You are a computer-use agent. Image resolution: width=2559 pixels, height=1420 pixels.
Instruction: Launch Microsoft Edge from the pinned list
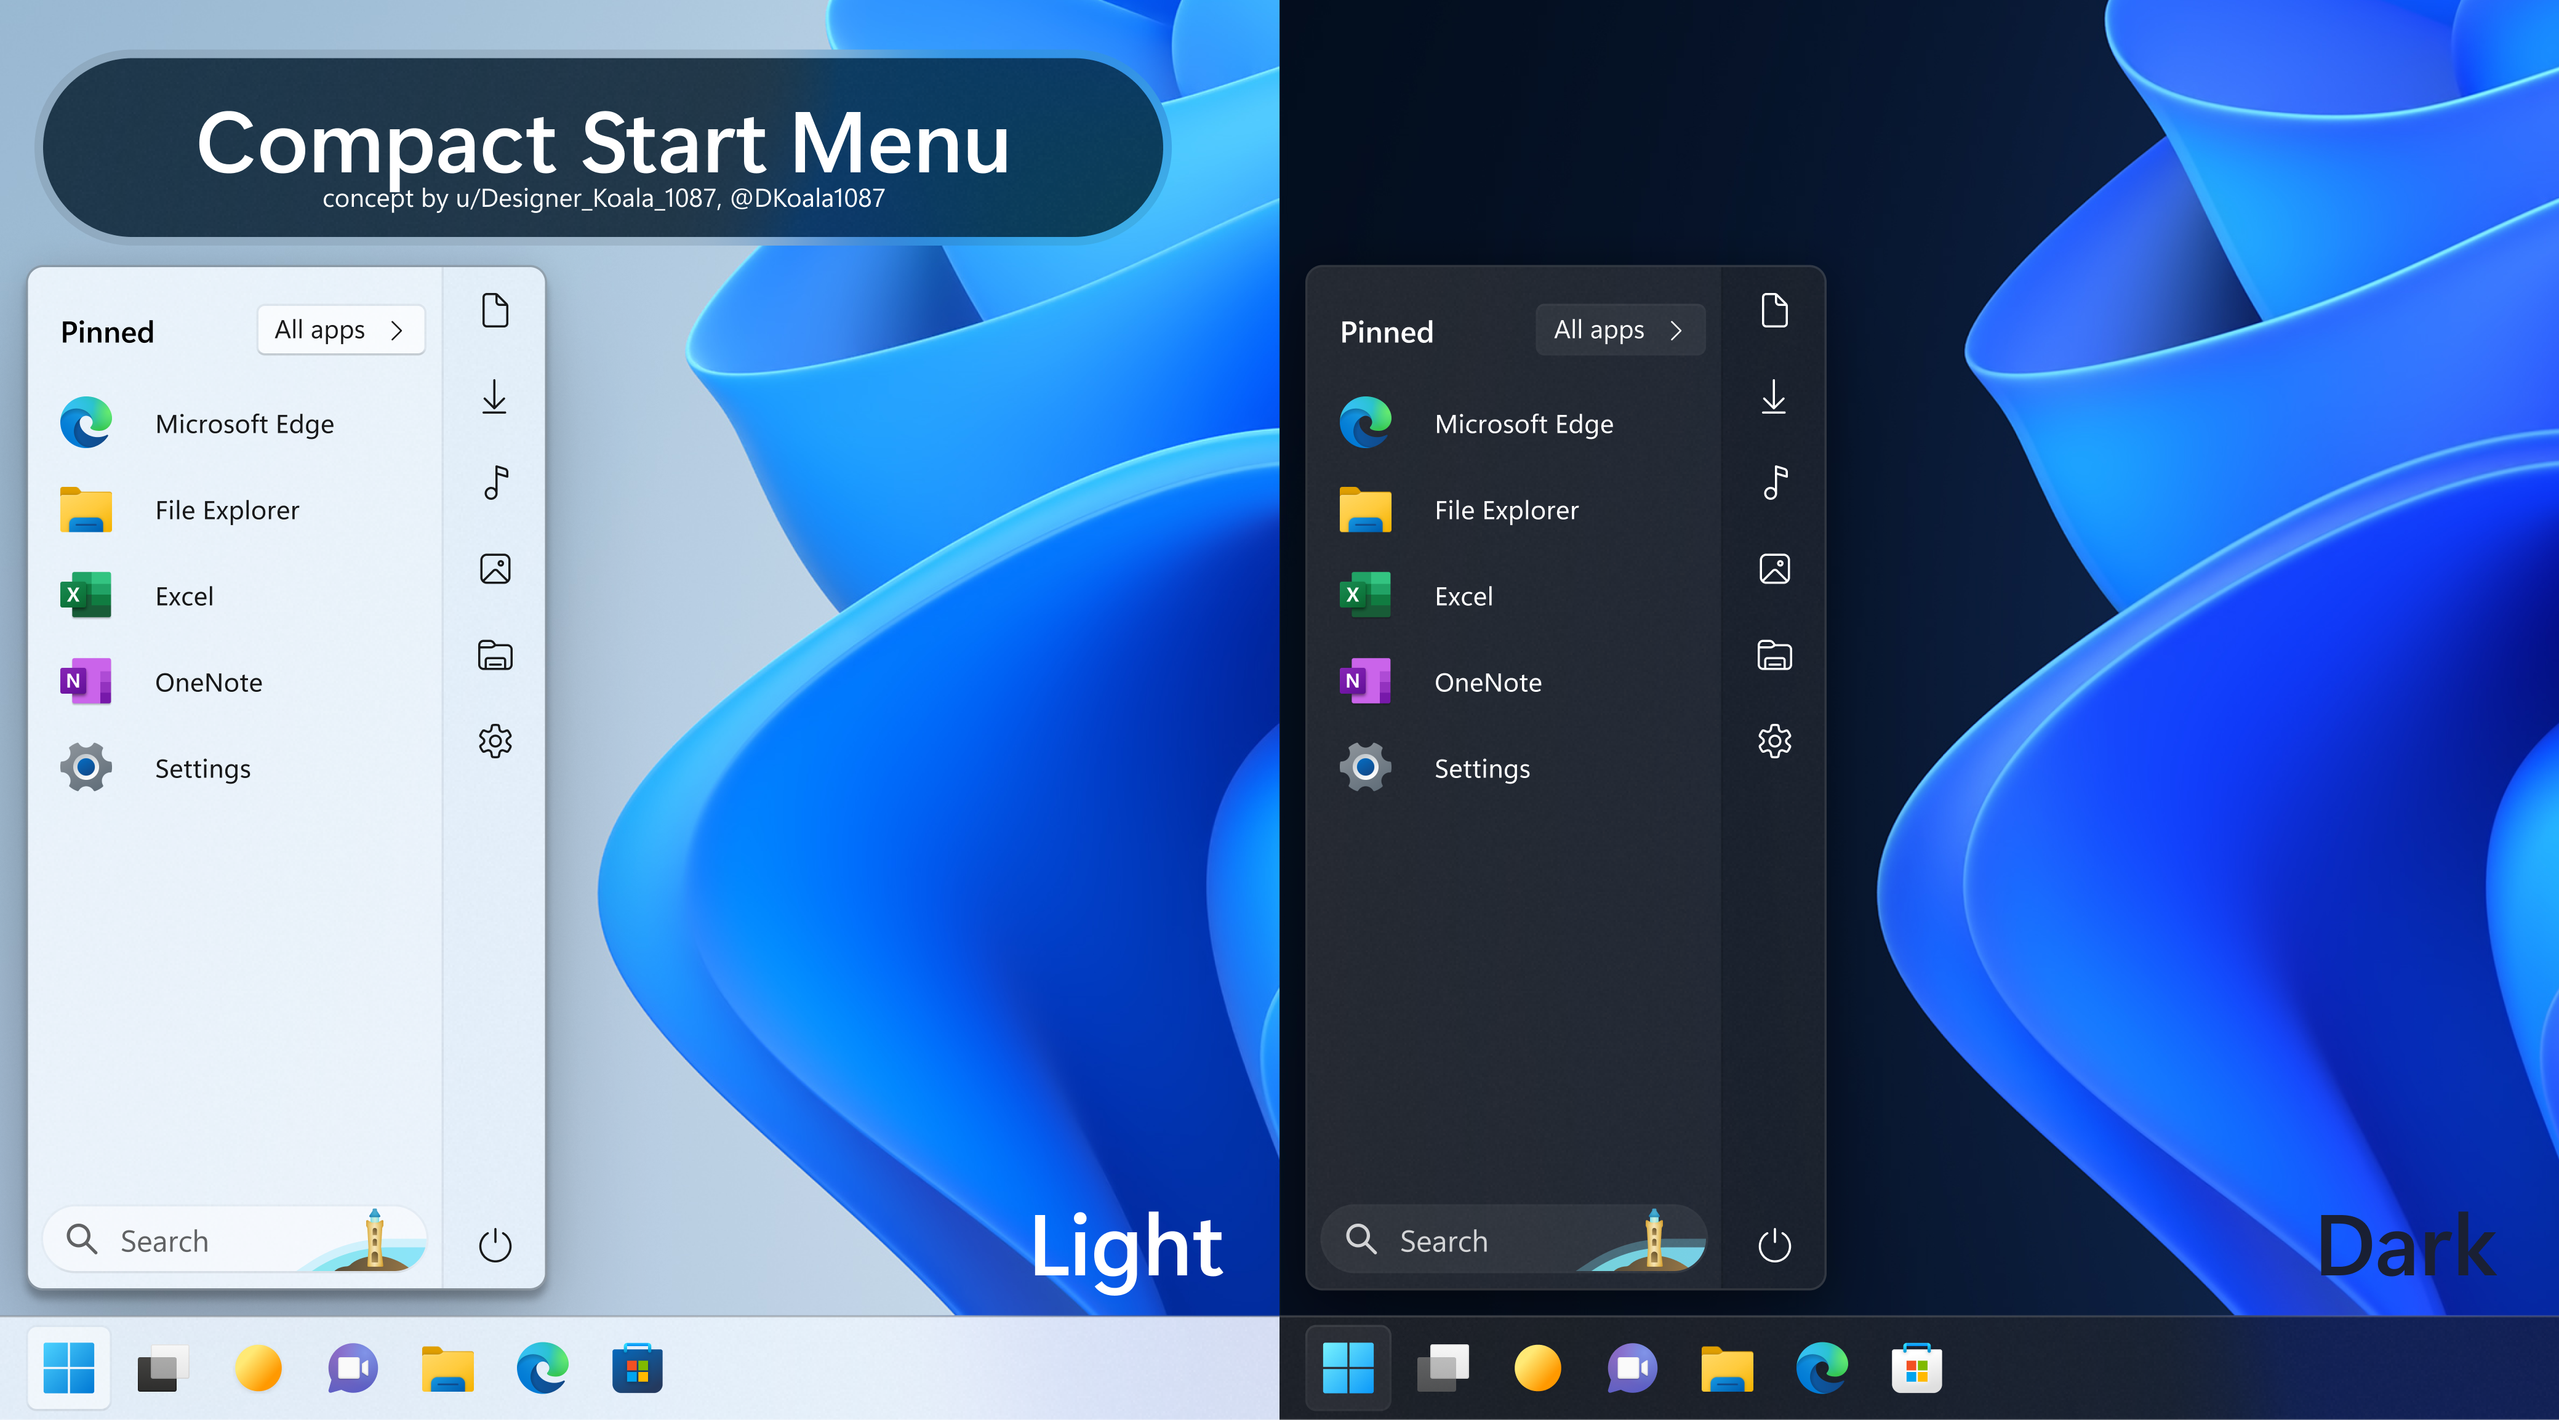(x=244, y=423)
